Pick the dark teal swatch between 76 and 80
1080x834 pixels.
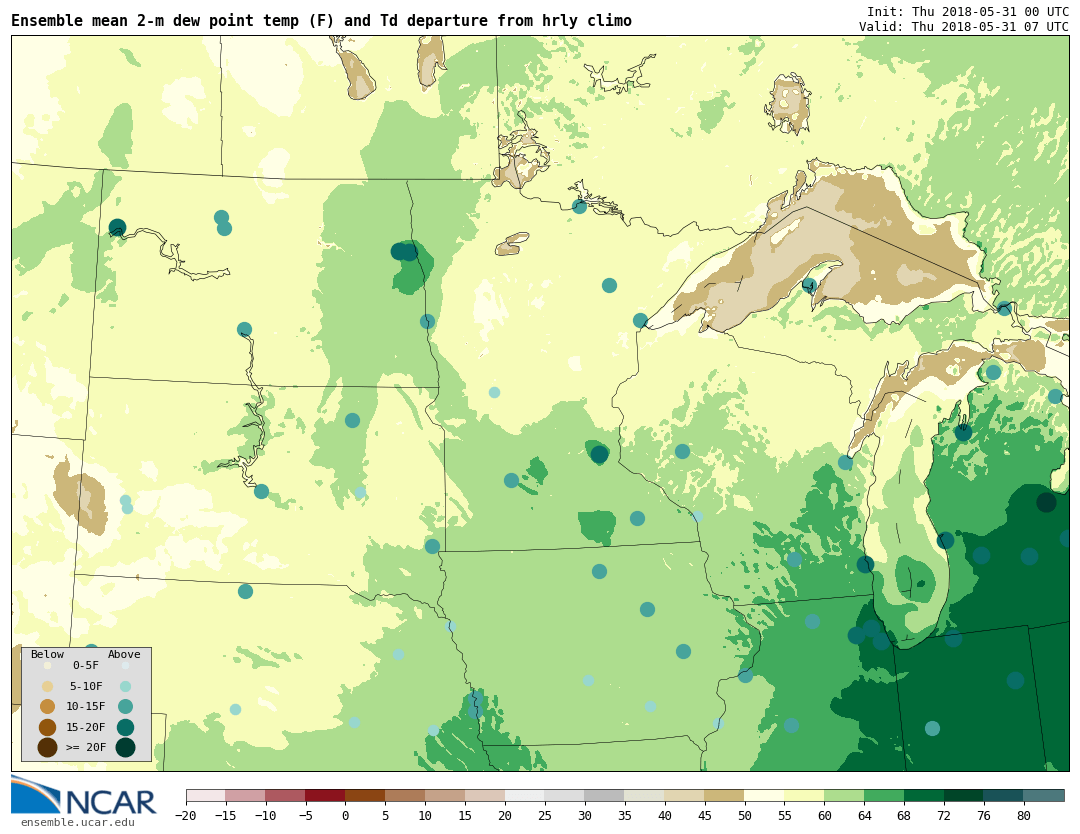1004,795
